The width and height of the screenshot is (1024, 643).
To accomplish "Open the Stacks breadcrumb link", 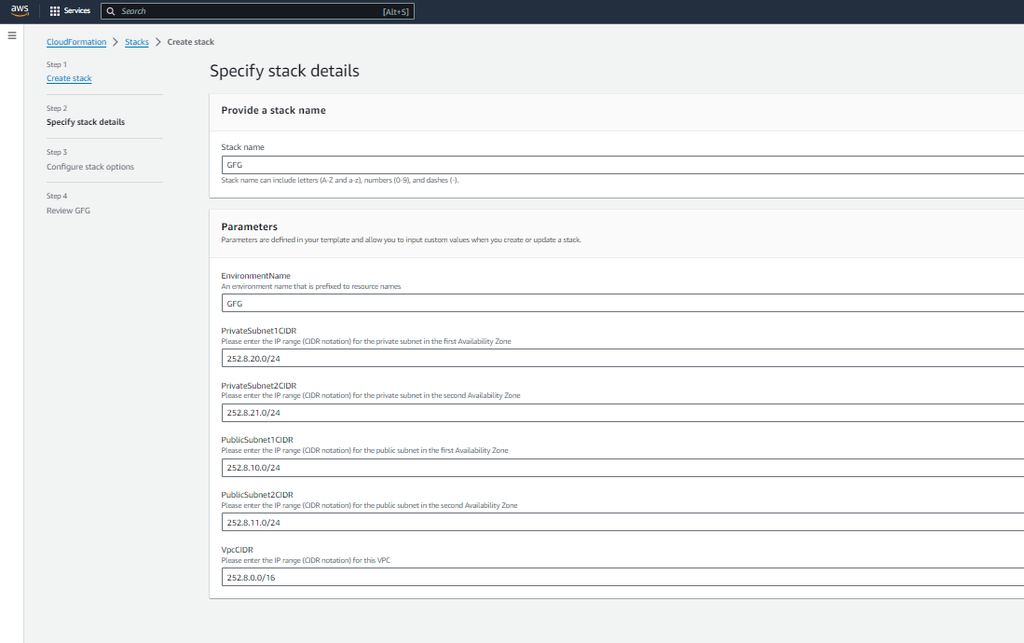I will coord(136,42).
